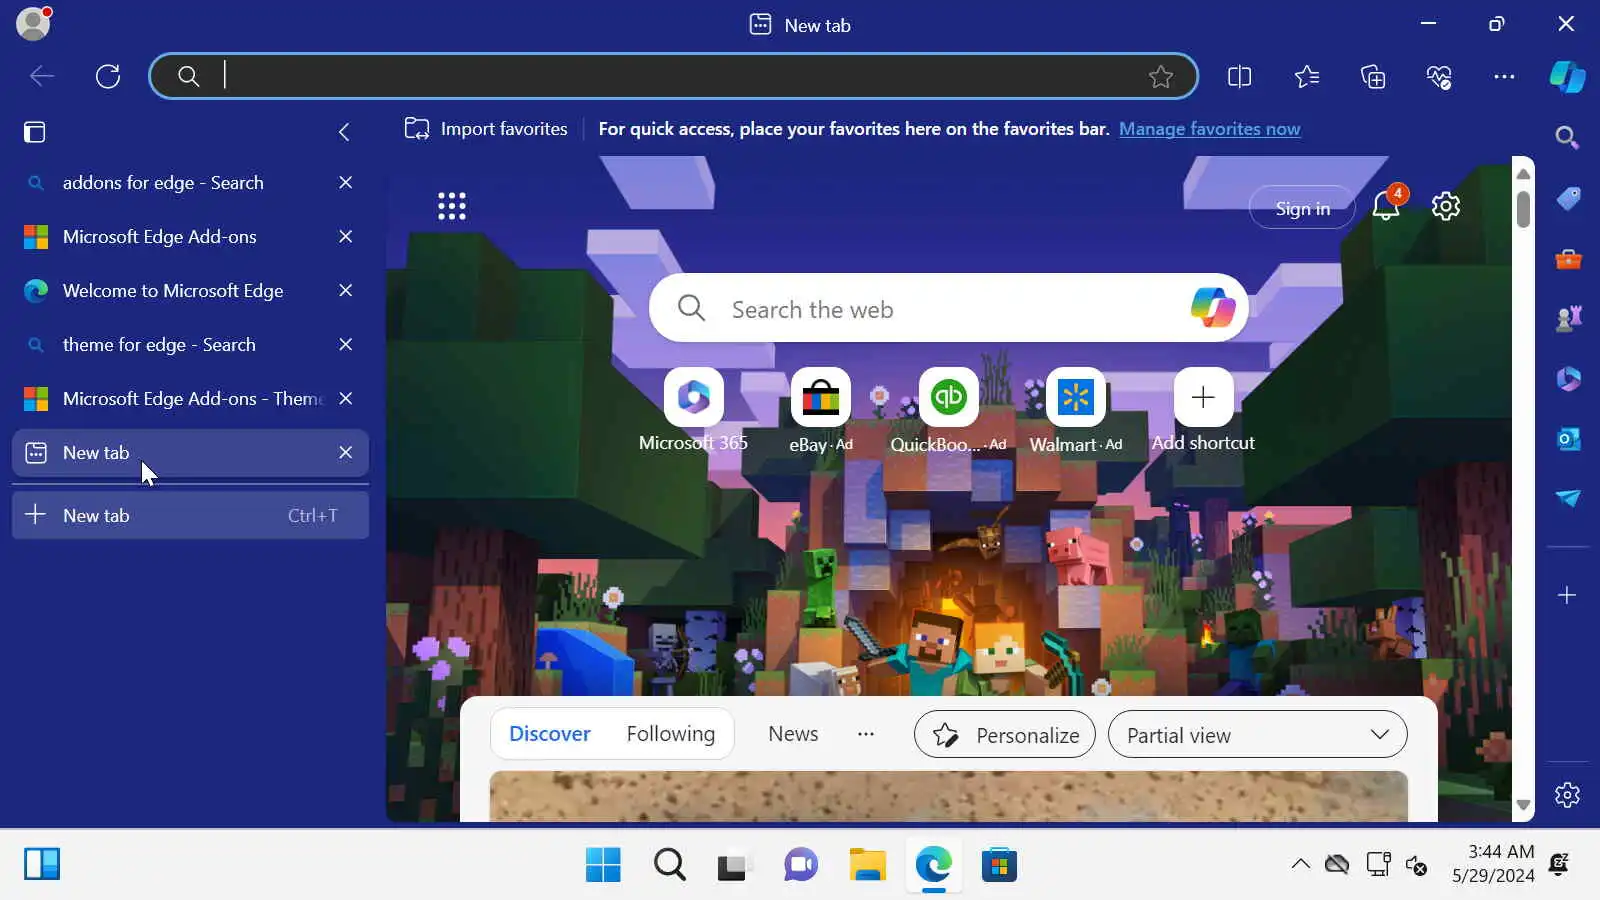Screen dimensions: 1600x900
Task: Open split screen view
Action: pos(1239,76)
